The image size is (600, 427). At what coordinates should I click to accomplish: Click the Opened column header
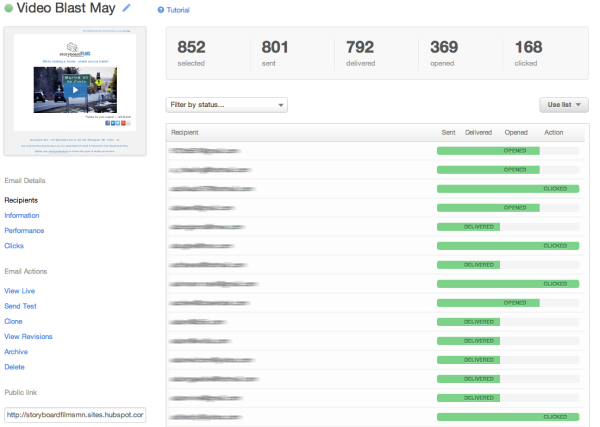coord(516,132)
